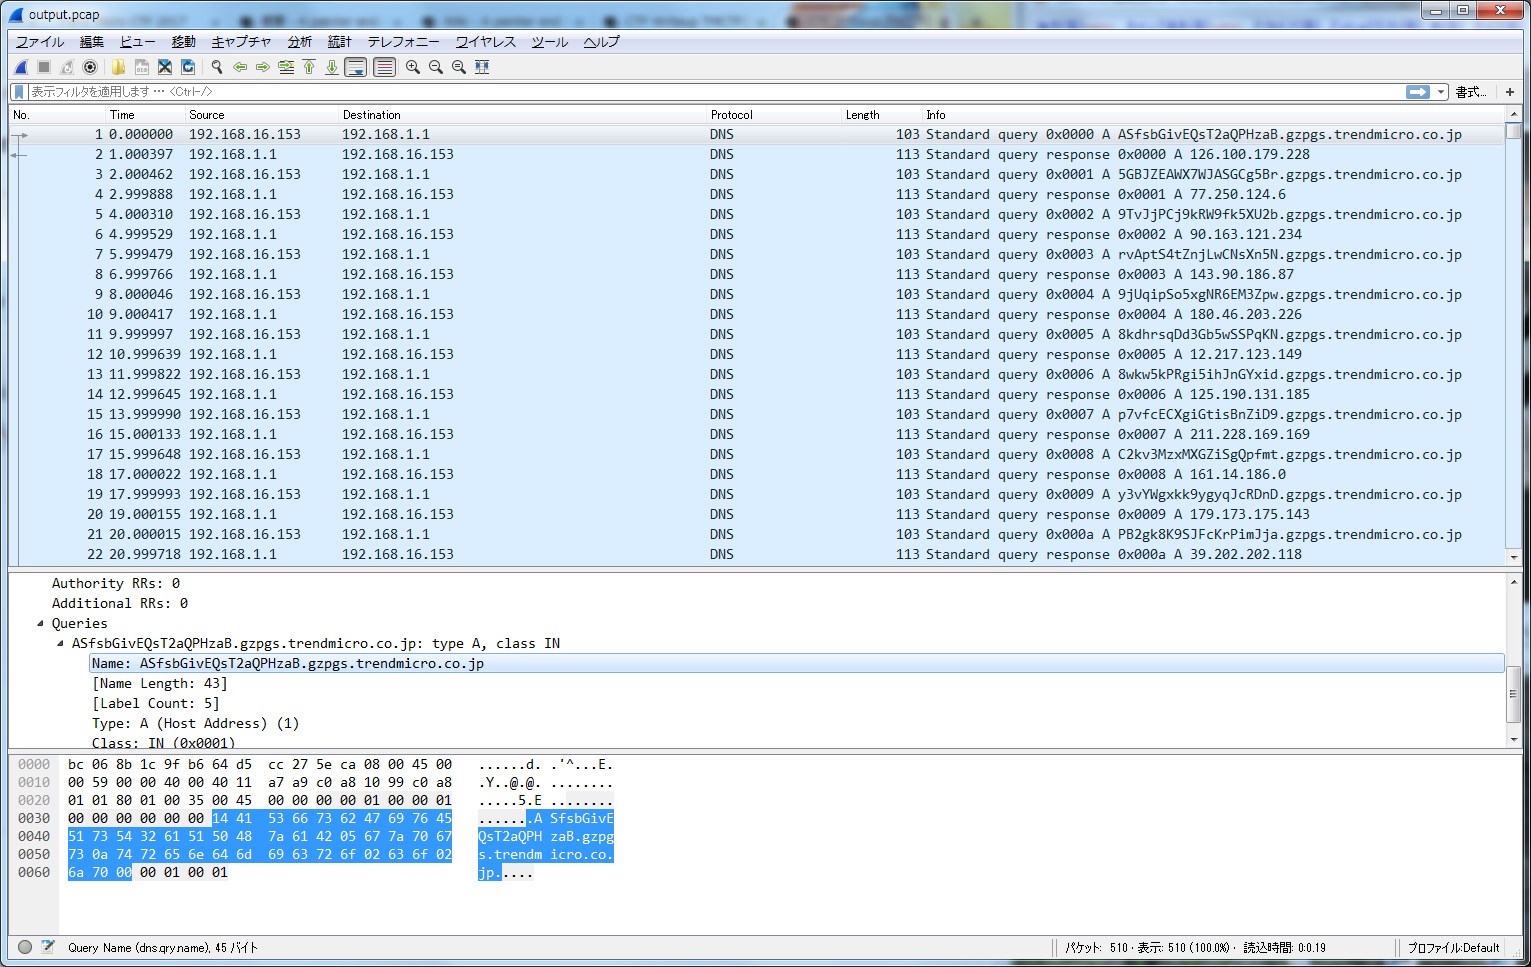Open the display filter history dropdown

click(1441, 91)
